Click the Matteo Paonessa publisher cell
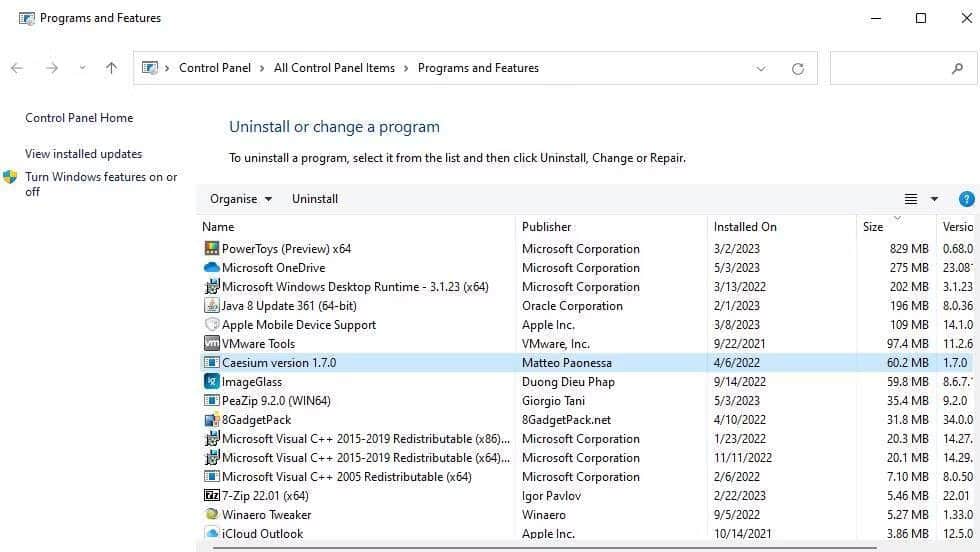Screen dimensions: 980x552 click(x=567, y=363)
